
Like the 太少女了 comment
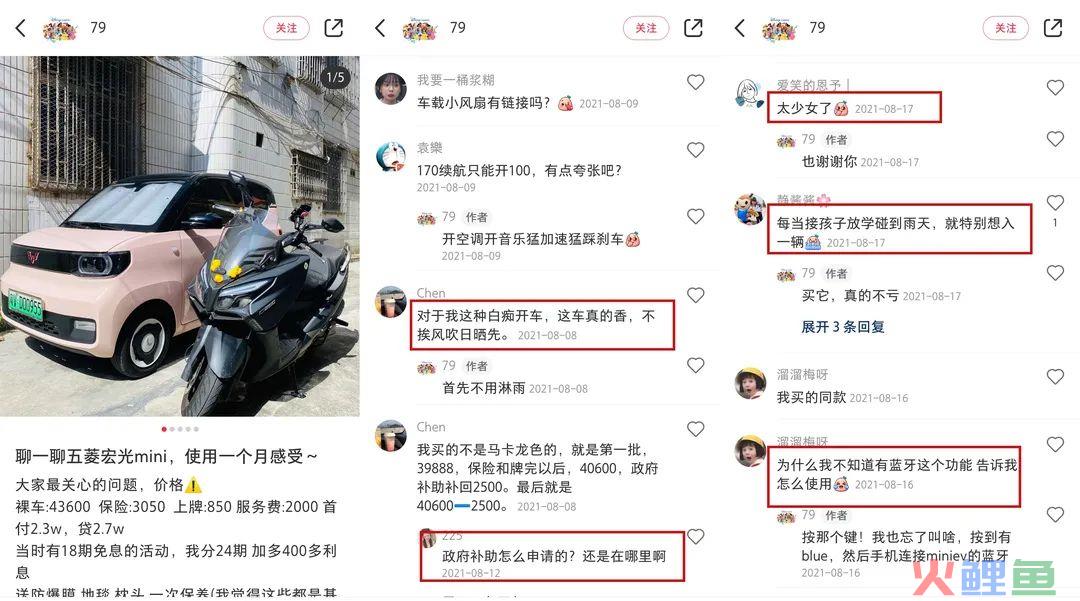[x=1055, y=87]
